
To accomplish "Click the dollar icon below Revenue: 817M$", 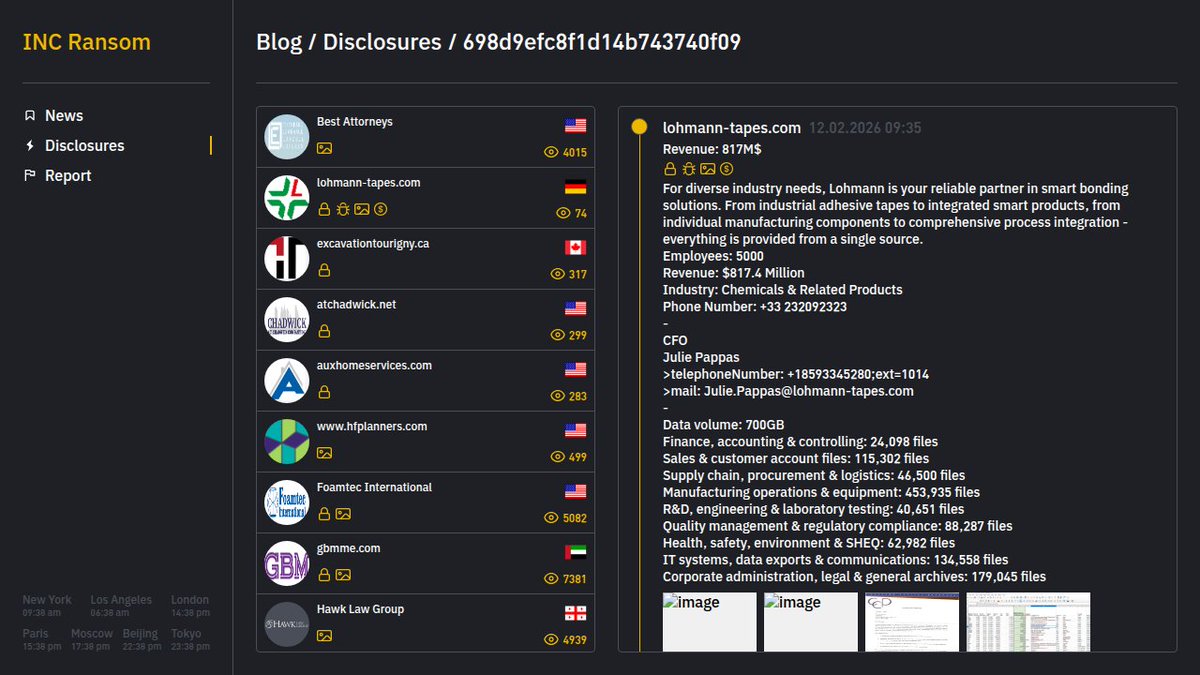I will 726,169.
